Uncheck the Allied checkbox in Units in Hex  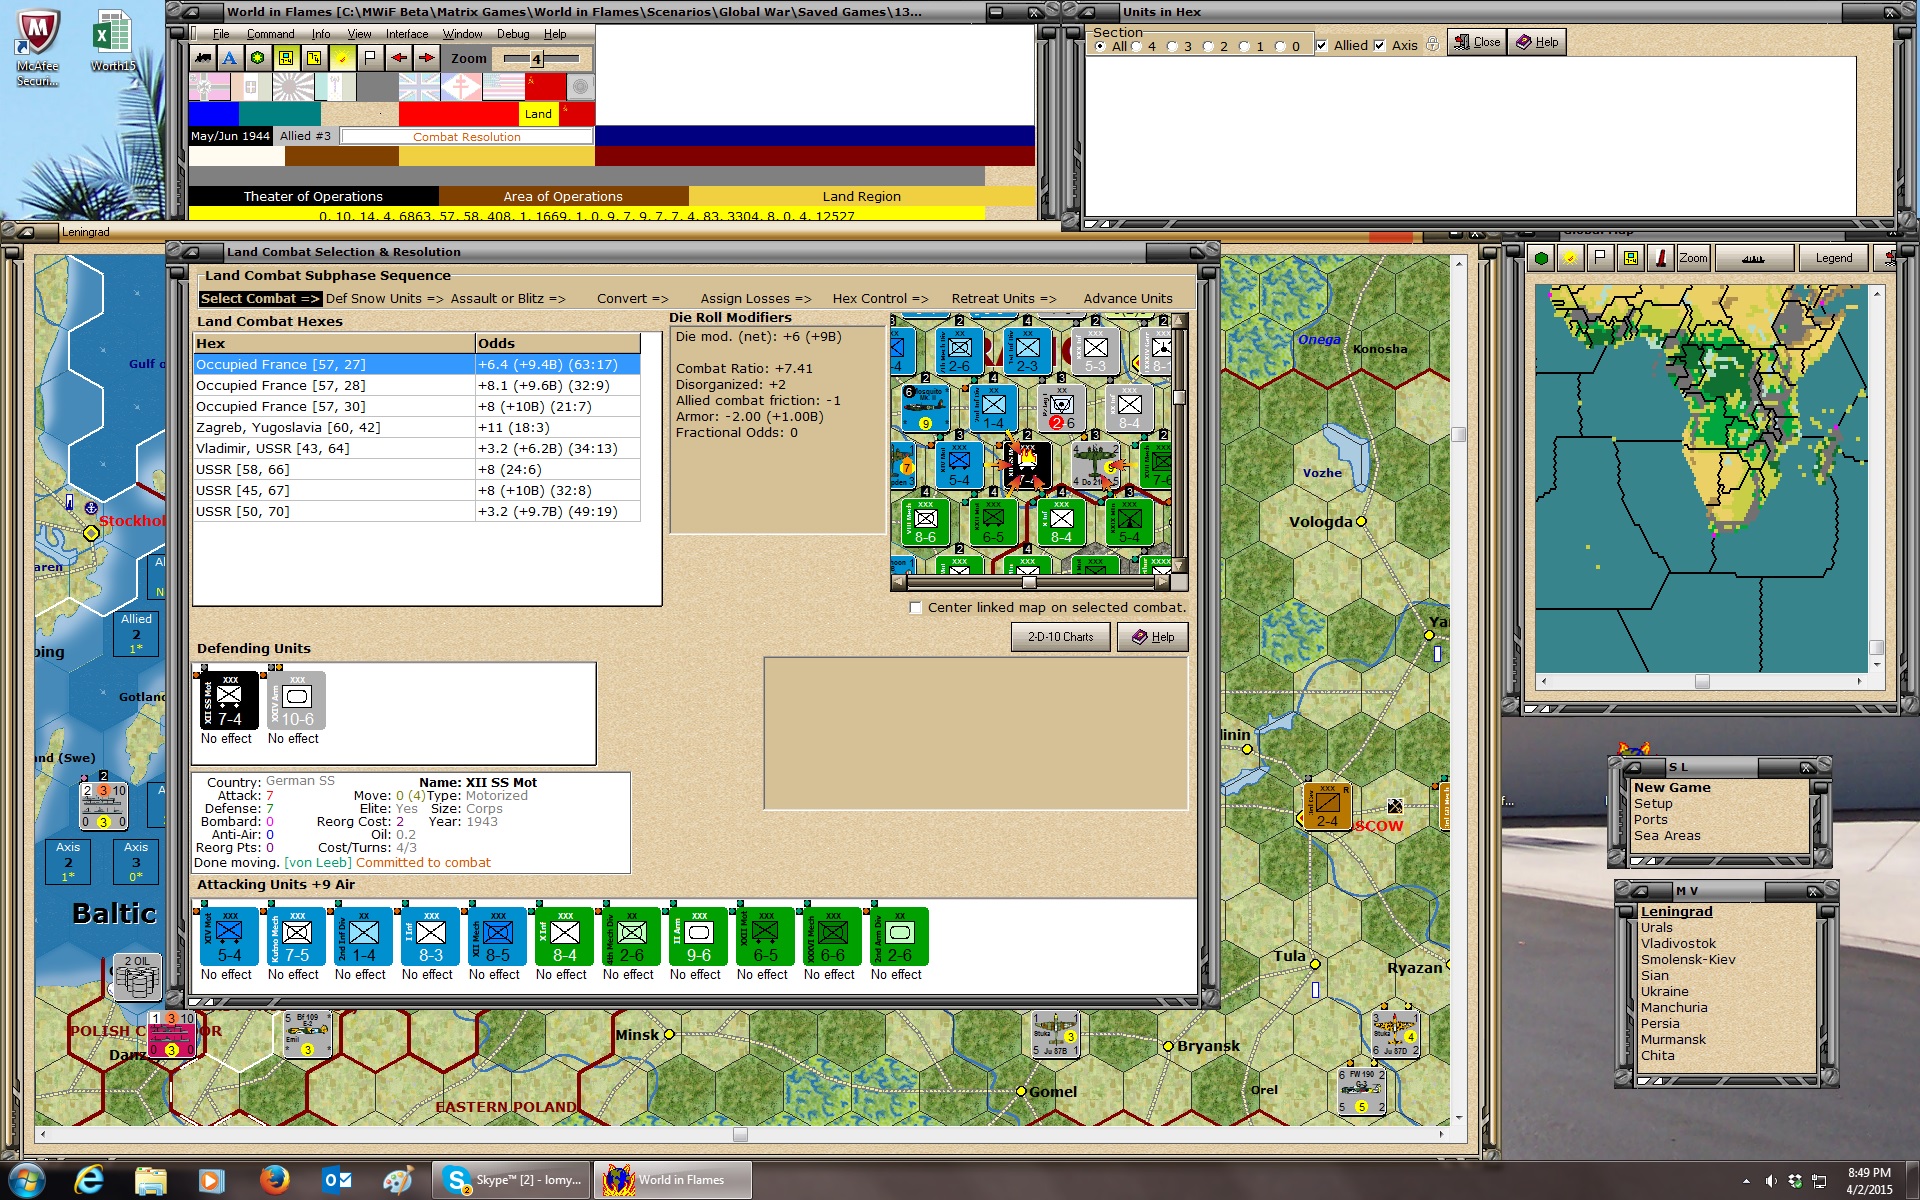pyautogui.click(x=1322, y=46)
